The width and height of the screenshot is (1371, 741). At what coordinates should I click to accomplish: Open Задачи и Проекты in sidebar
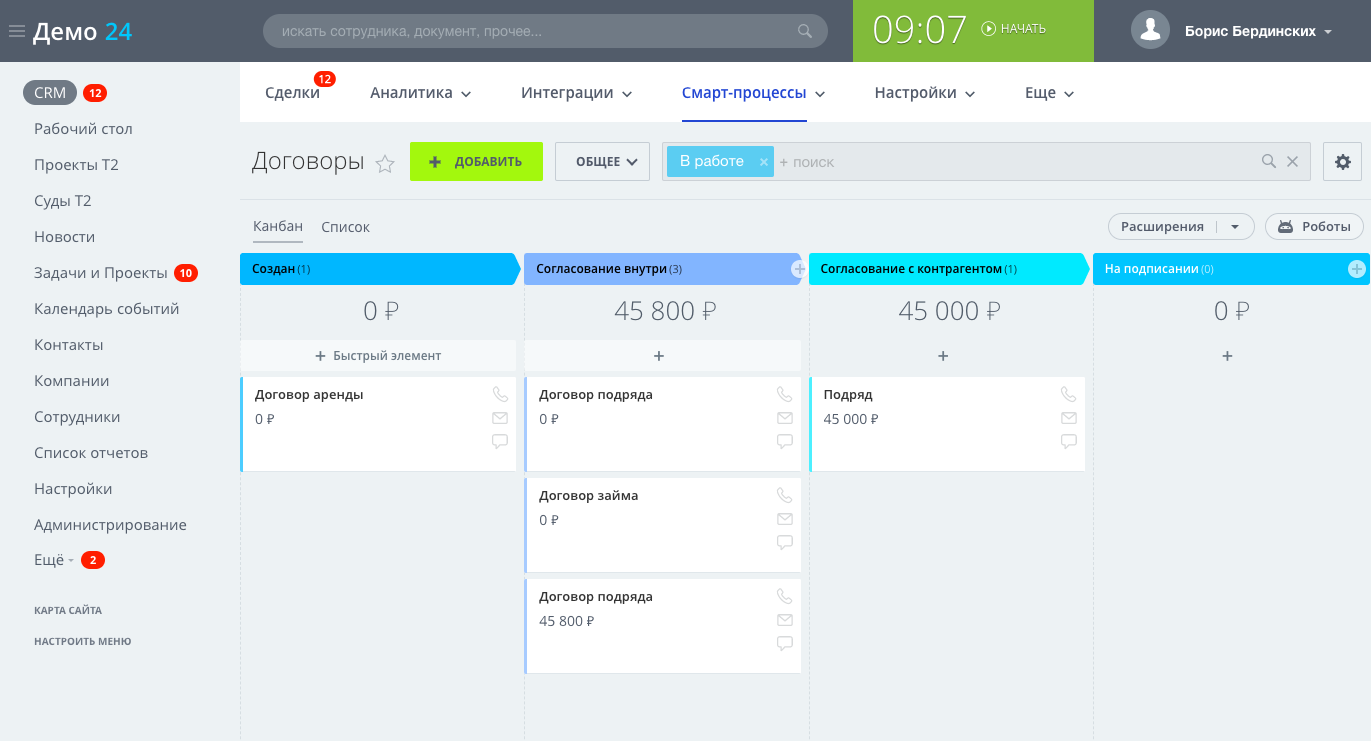point(101,273)
